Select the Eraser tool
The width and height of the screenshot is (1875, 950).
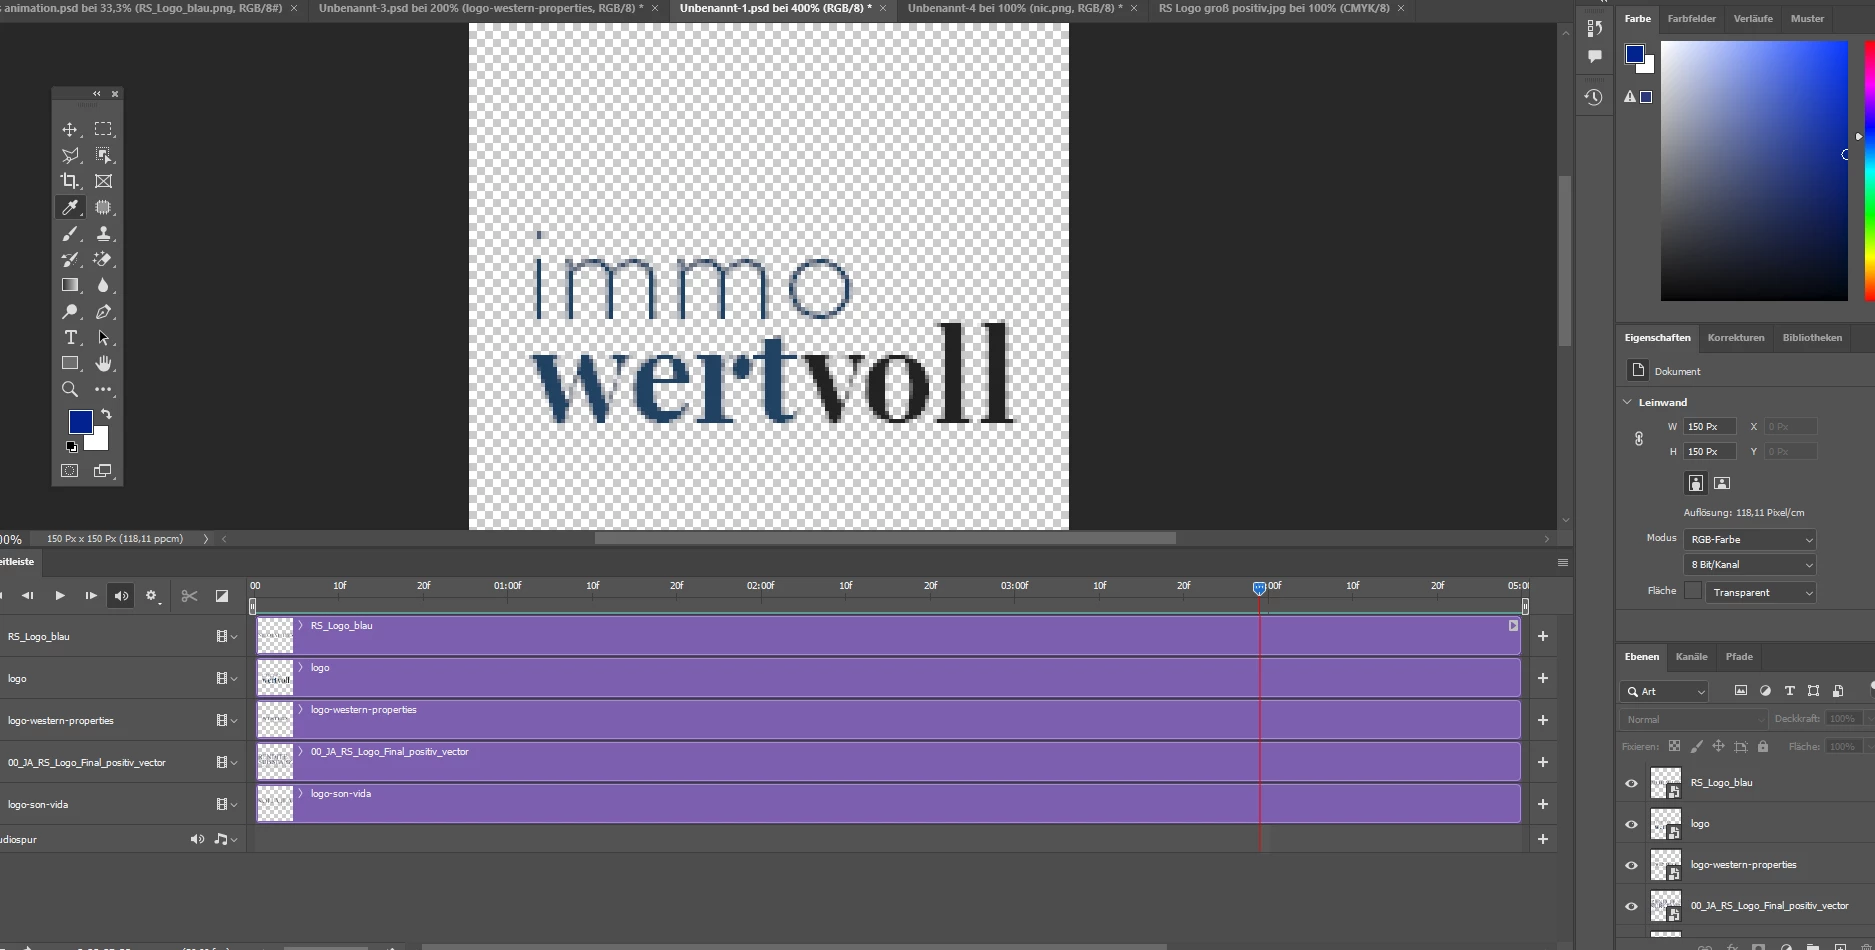103,259
